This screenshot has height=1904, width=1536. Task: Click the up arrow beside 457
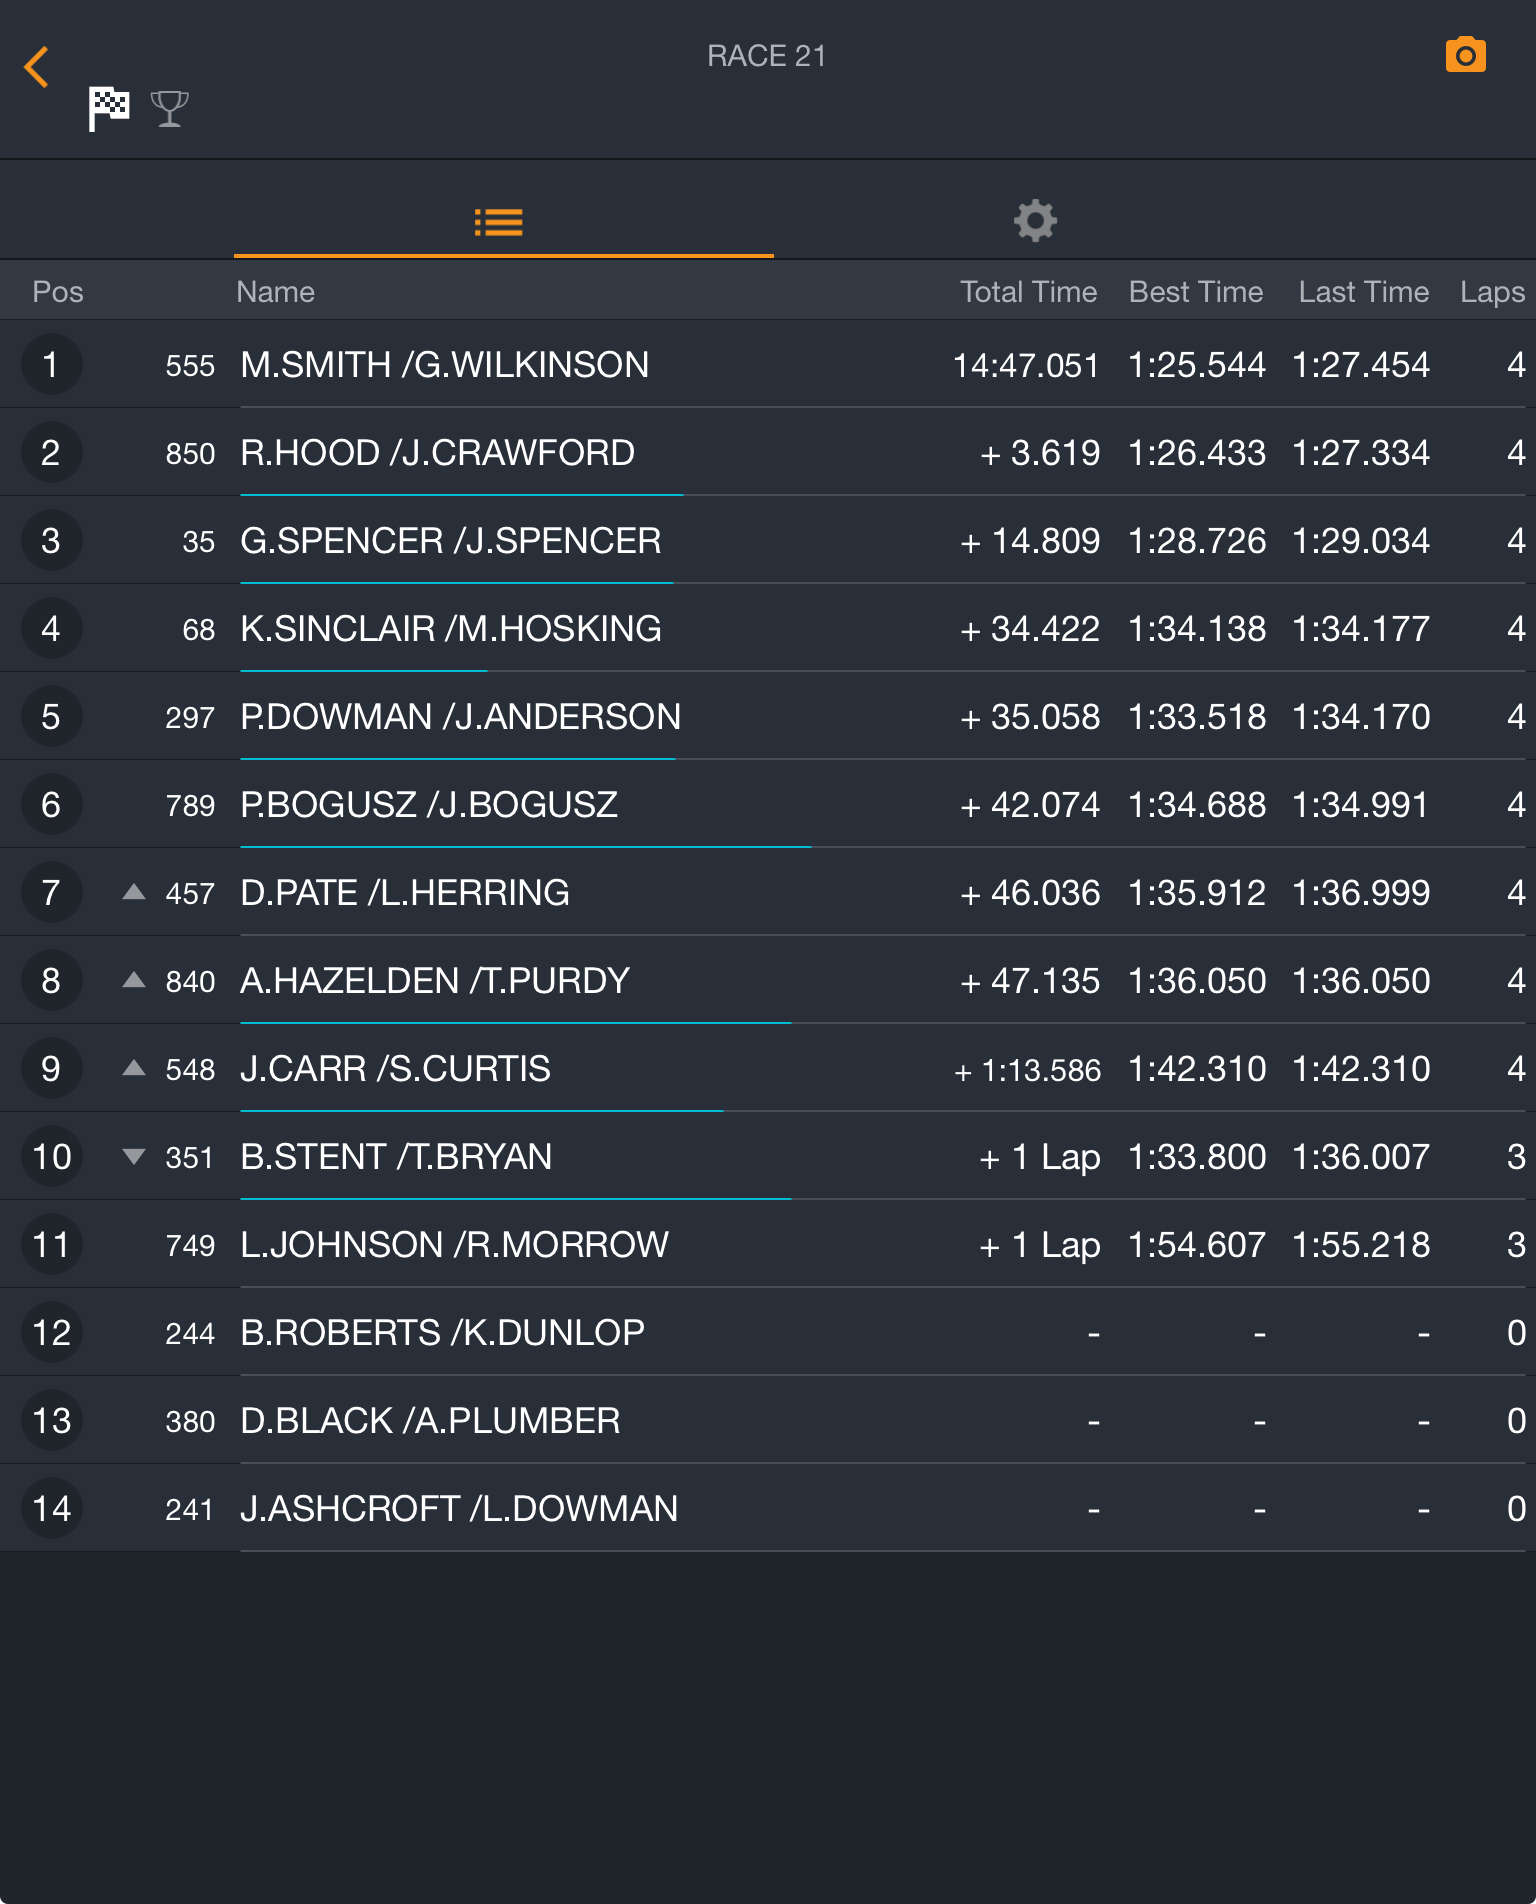[133, 892]
